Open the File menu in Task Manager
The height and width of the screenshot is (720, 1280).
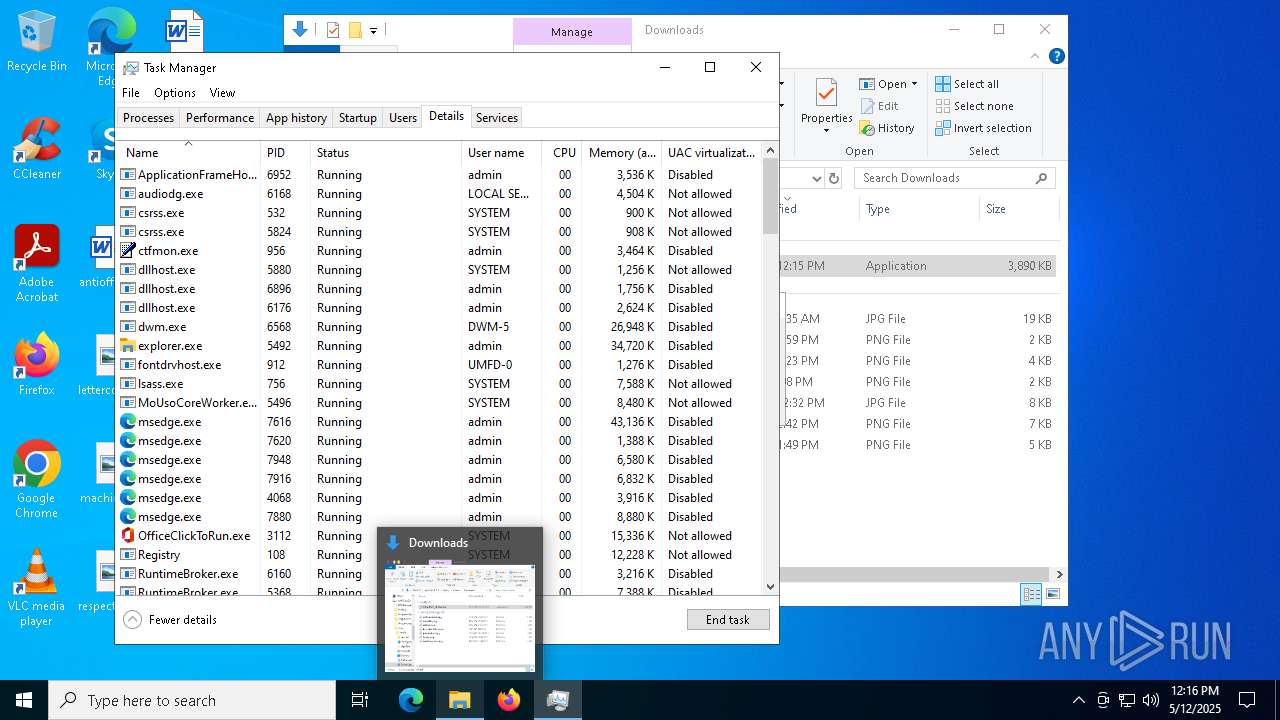(x=131, y=93)
